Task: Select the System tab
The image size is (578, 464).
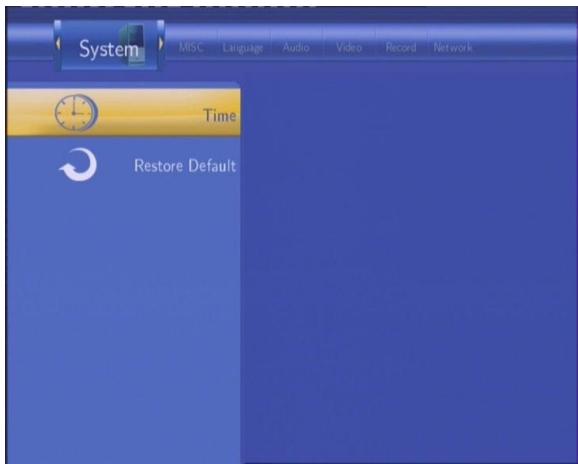Action: [x=109, y=46]
